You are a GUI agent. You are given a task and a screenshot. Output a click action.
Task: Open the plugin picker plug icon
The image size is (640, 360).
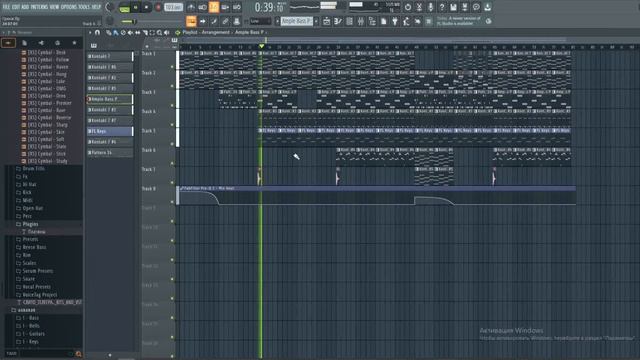(x=395, y=21)
